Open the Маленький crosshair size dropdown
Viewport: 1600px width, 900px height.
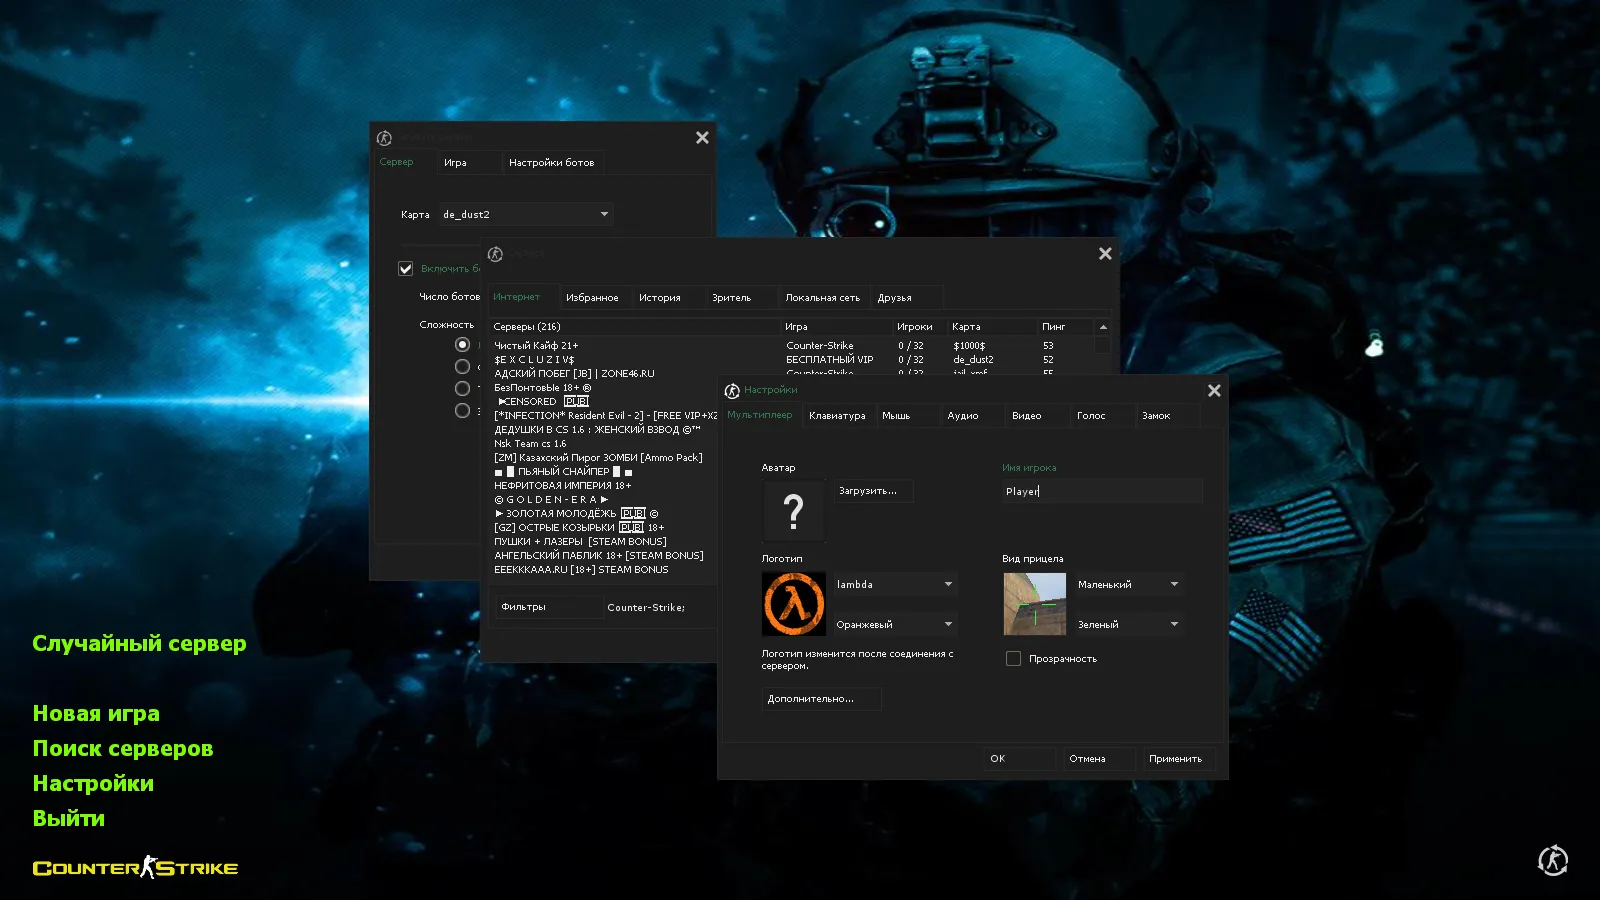click(x=1128, y=585)
